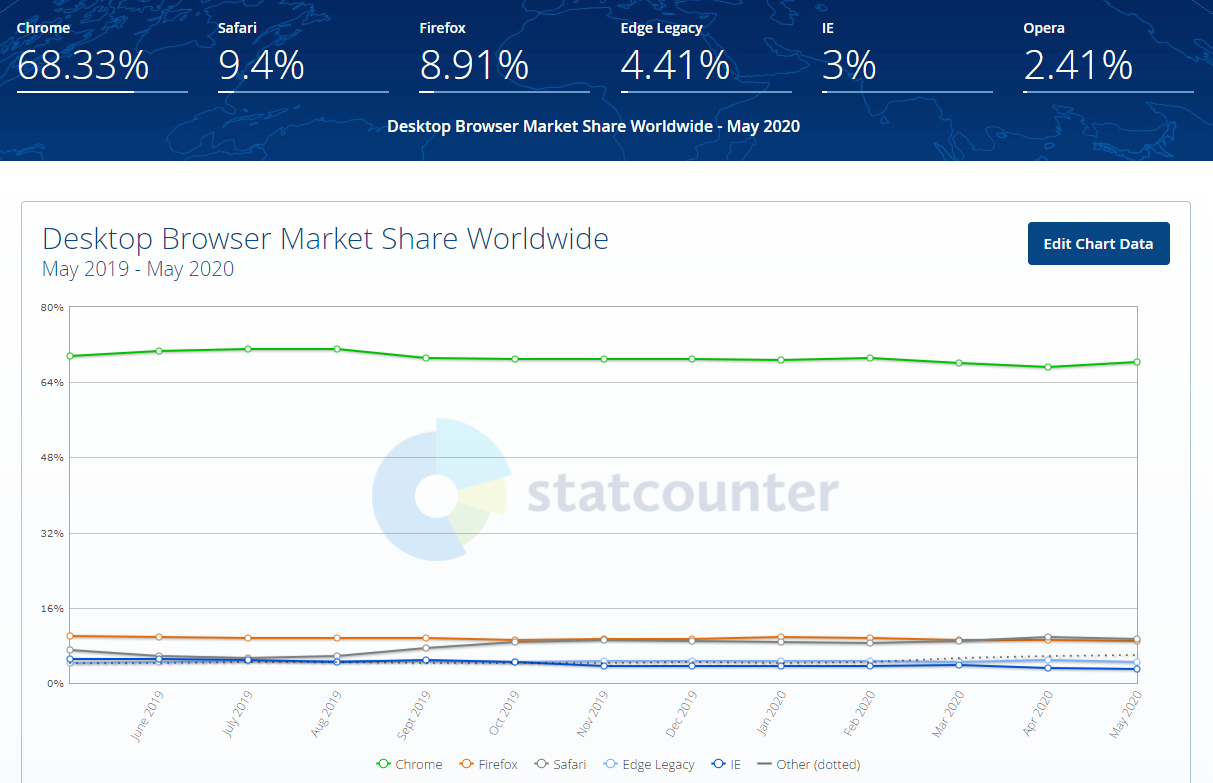The image size is (1213, 783).
Task: Click Chrome data point for Feb 2020
Action: tap(870, 358)
